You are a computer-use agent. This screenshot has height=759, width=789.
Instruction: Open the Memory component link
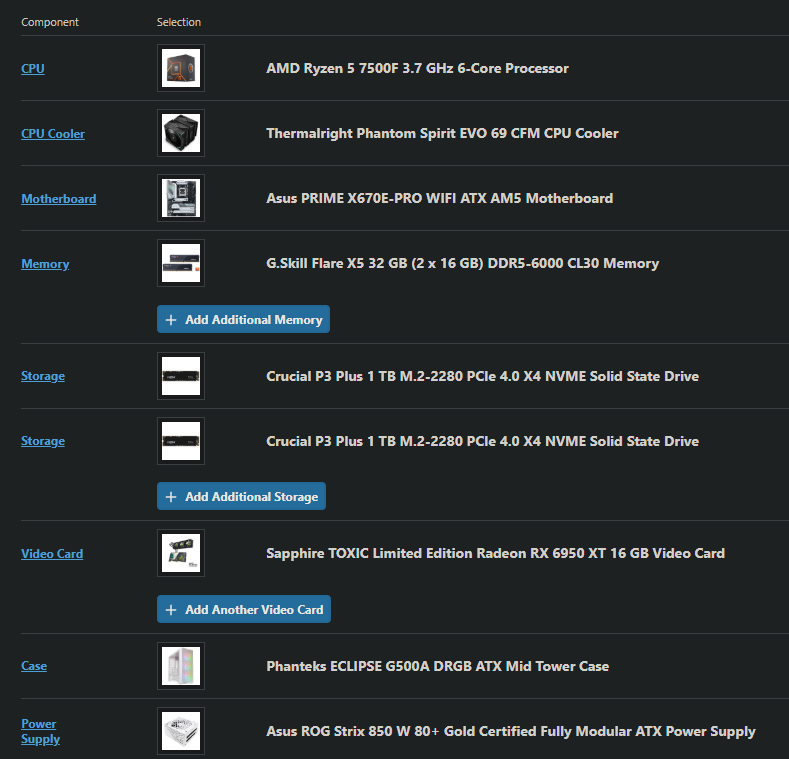point(45,264)
